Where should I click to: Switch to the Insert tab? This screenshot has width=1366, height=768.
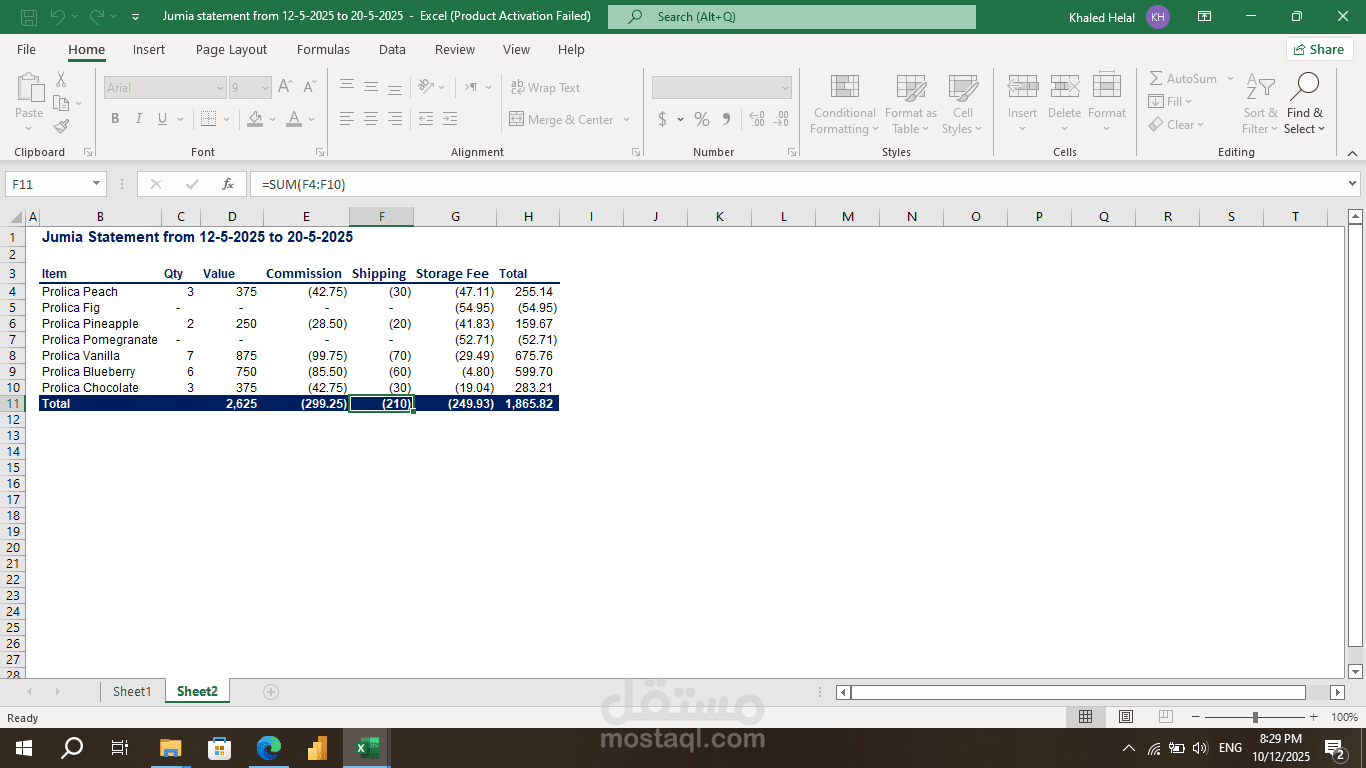tap(149, 49)
